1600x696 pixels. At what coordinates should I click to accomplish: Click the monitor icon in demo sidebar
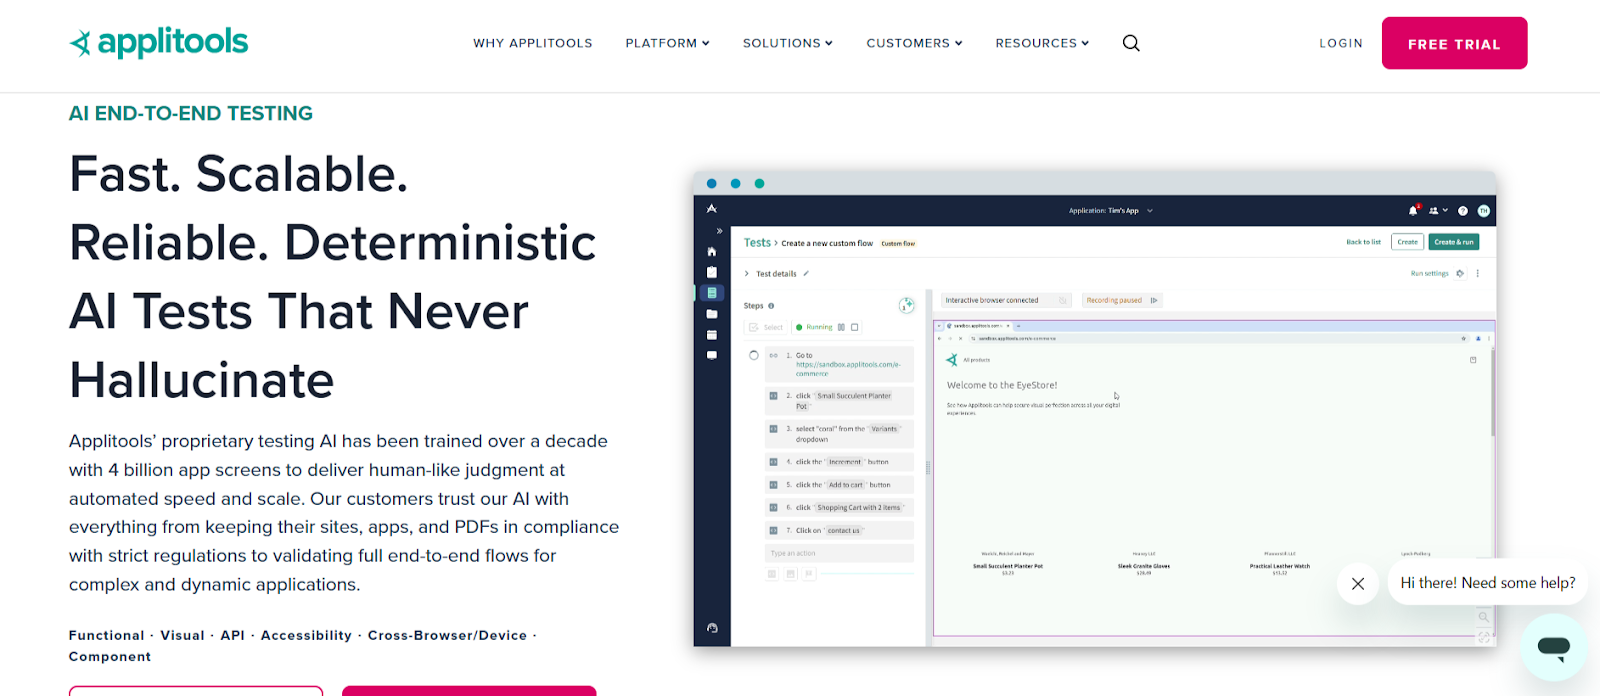pos(712,355)
